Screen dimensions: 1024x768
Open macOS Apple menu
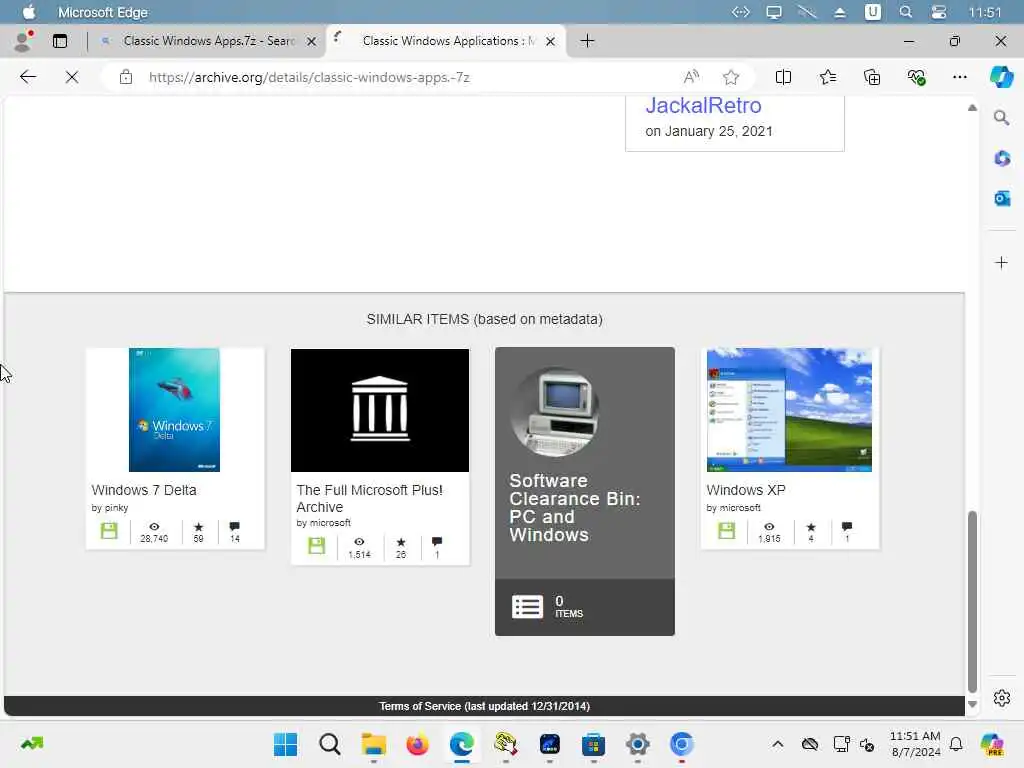point(29,12)
